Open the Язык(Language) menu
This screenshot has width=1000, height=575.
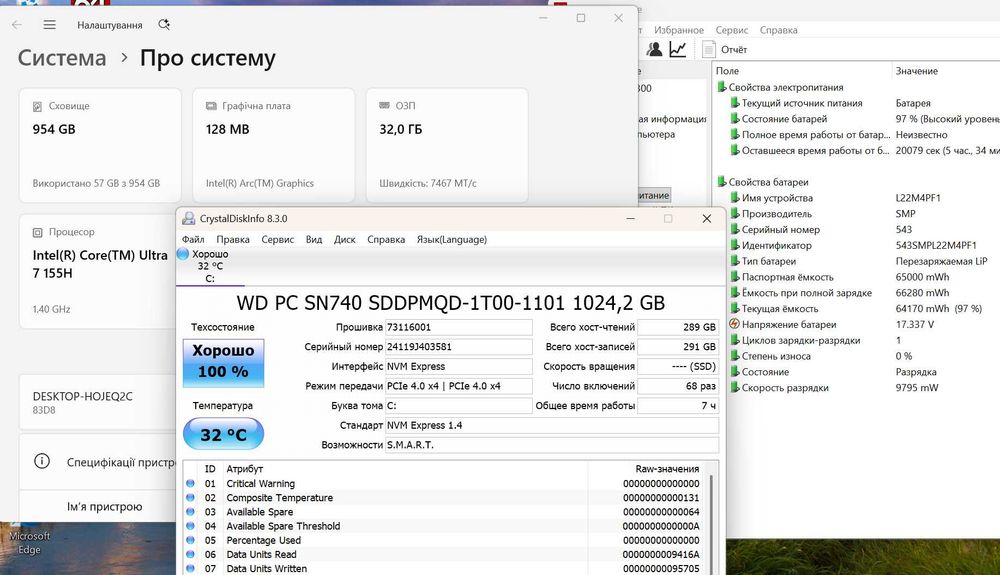click(452, 240)
